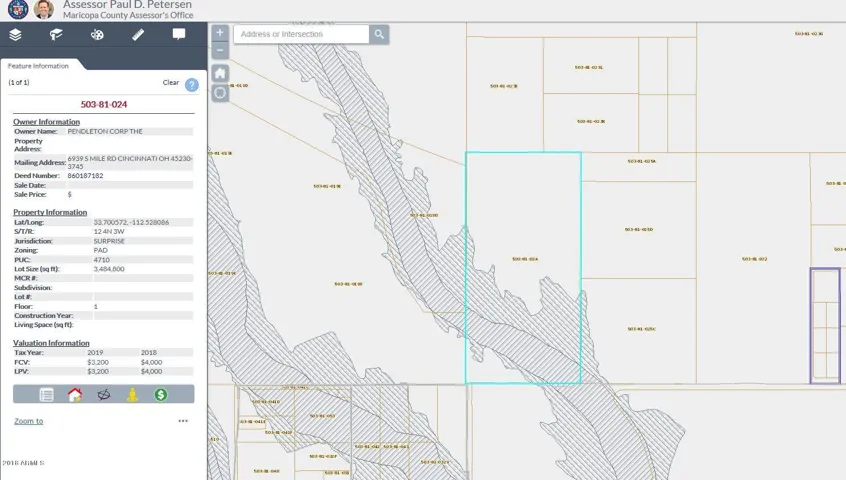Open the red house residential icon

75,395
